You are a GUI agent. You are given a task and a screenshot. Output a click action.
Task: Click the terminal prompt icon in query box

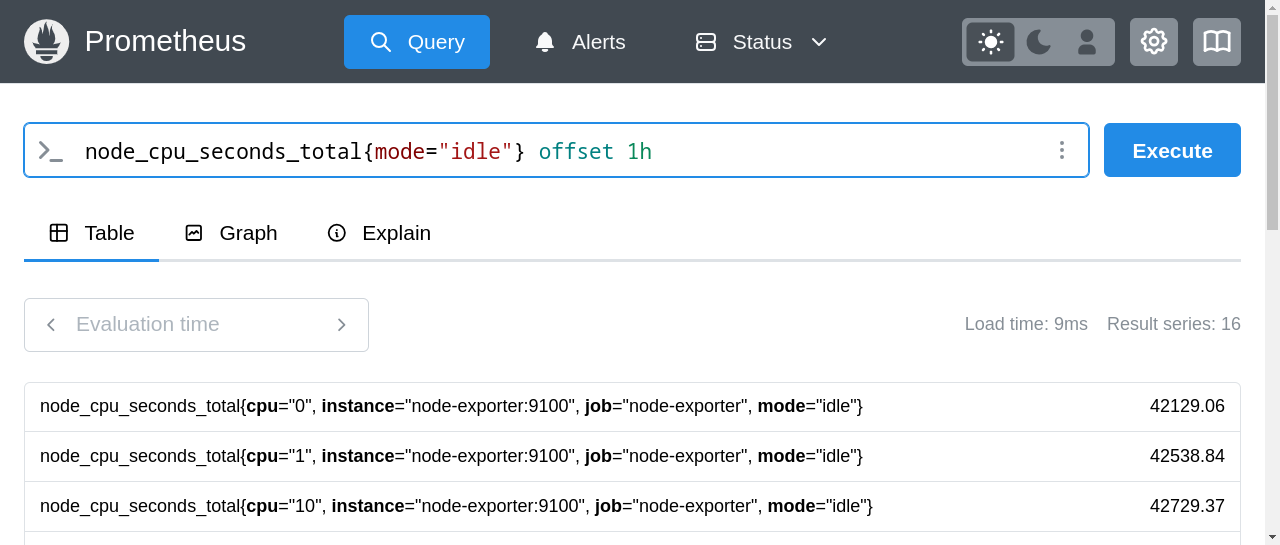click(x=50, y=151)
